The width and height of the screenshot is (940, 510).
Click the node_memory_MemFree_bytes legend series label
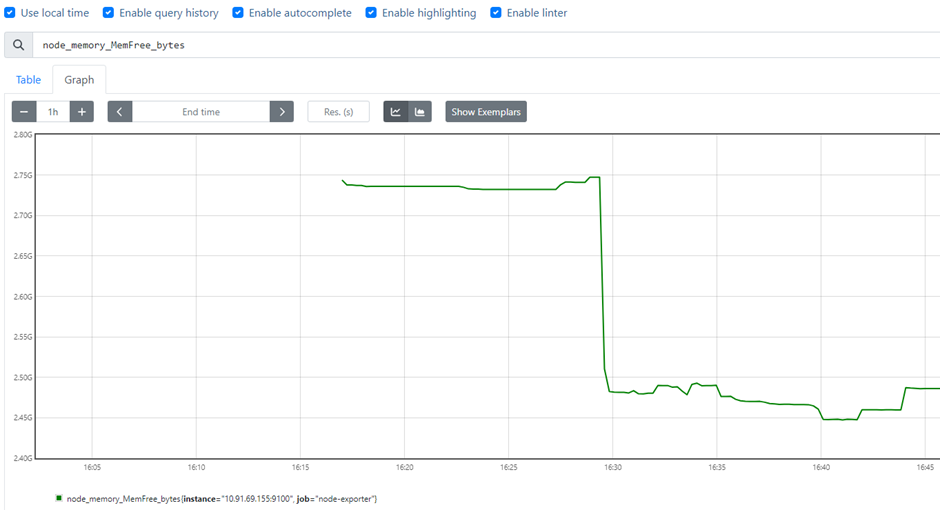point(221,498)
